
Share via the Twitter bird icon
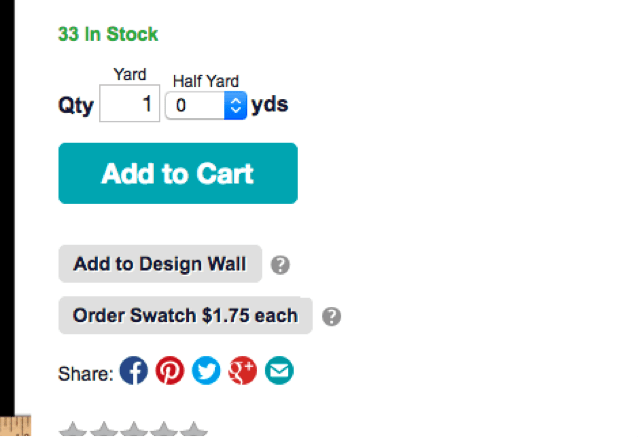206,370
